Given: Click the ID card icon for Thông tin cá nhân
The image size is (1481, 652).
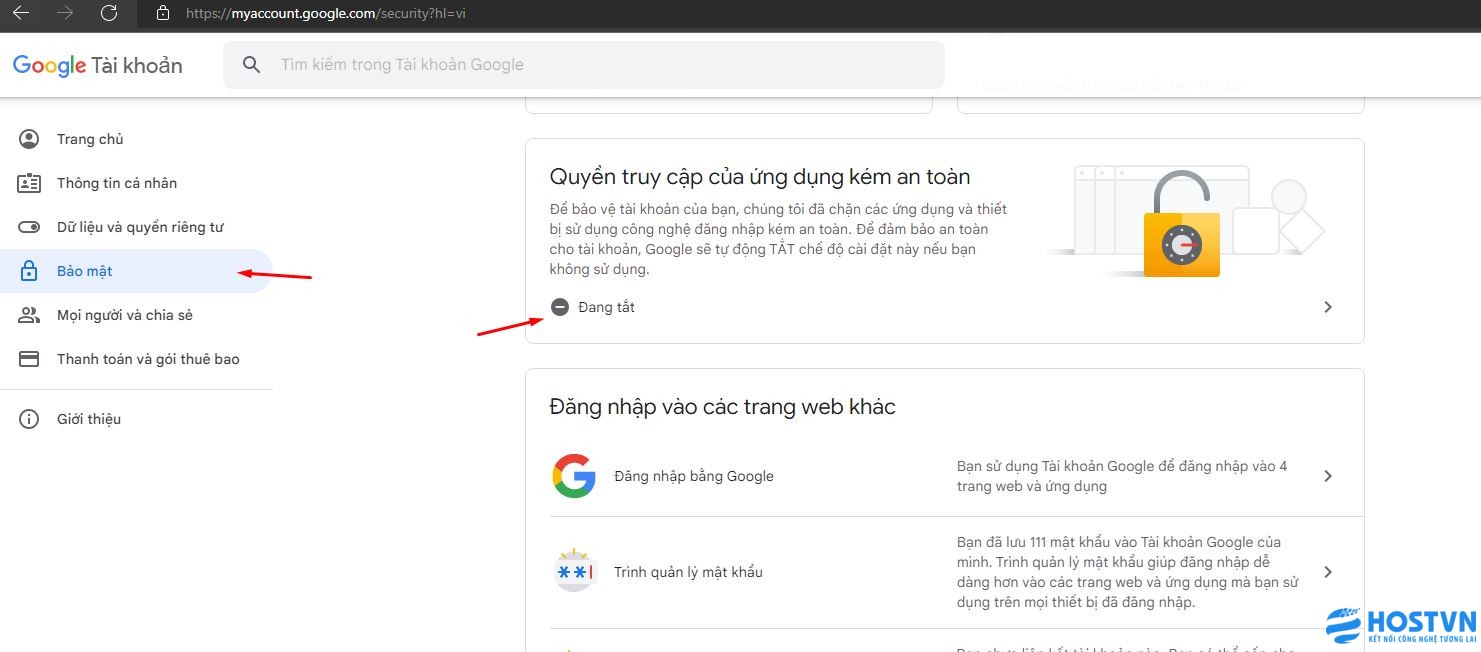Looking at the screenshot, I should coord(29,183).
